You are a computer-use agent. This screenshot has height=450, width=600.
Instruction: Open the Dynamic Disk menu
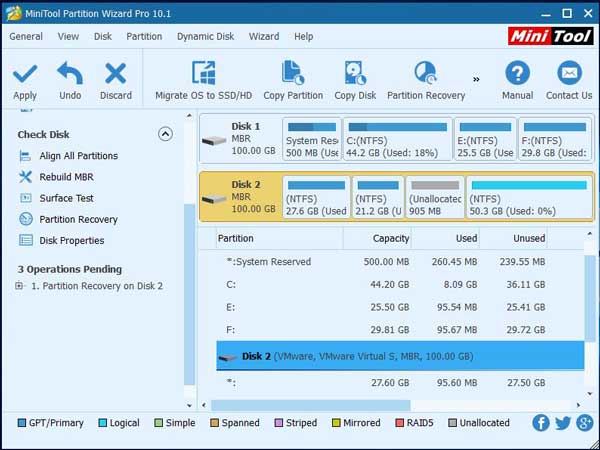(205, 36)
